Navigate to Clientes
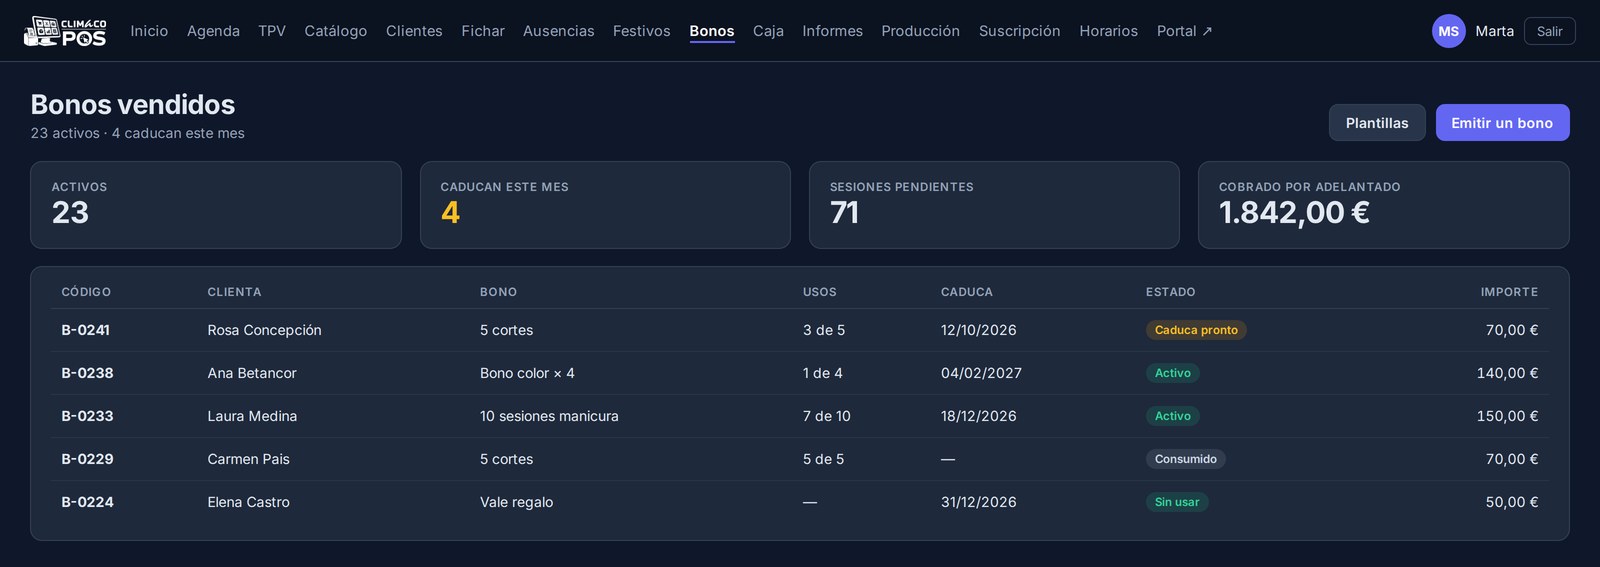This screenshot has width=1600, height=567. pos(414,31)
